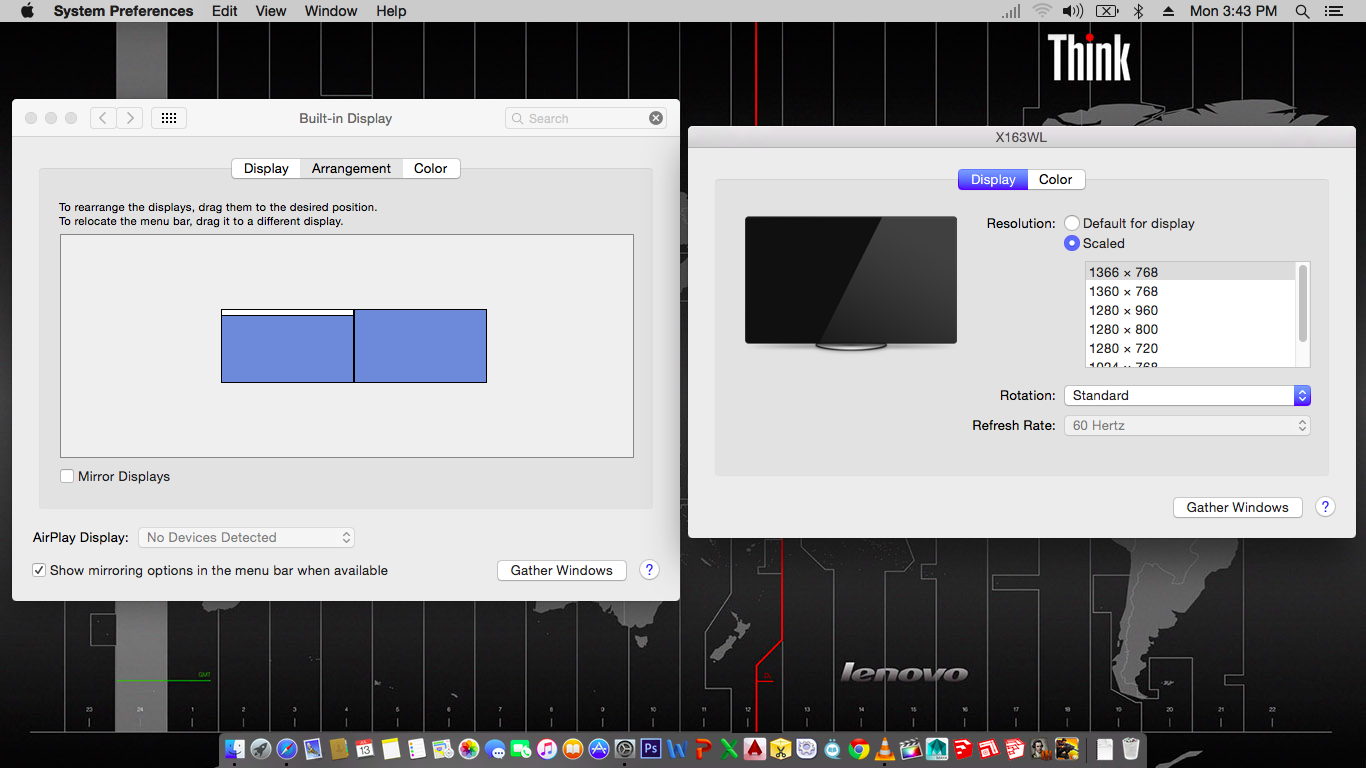Click the Bluetooth icon in menu bar
This screenshot has height=768, width=1366.
[x=1138, y=11]
